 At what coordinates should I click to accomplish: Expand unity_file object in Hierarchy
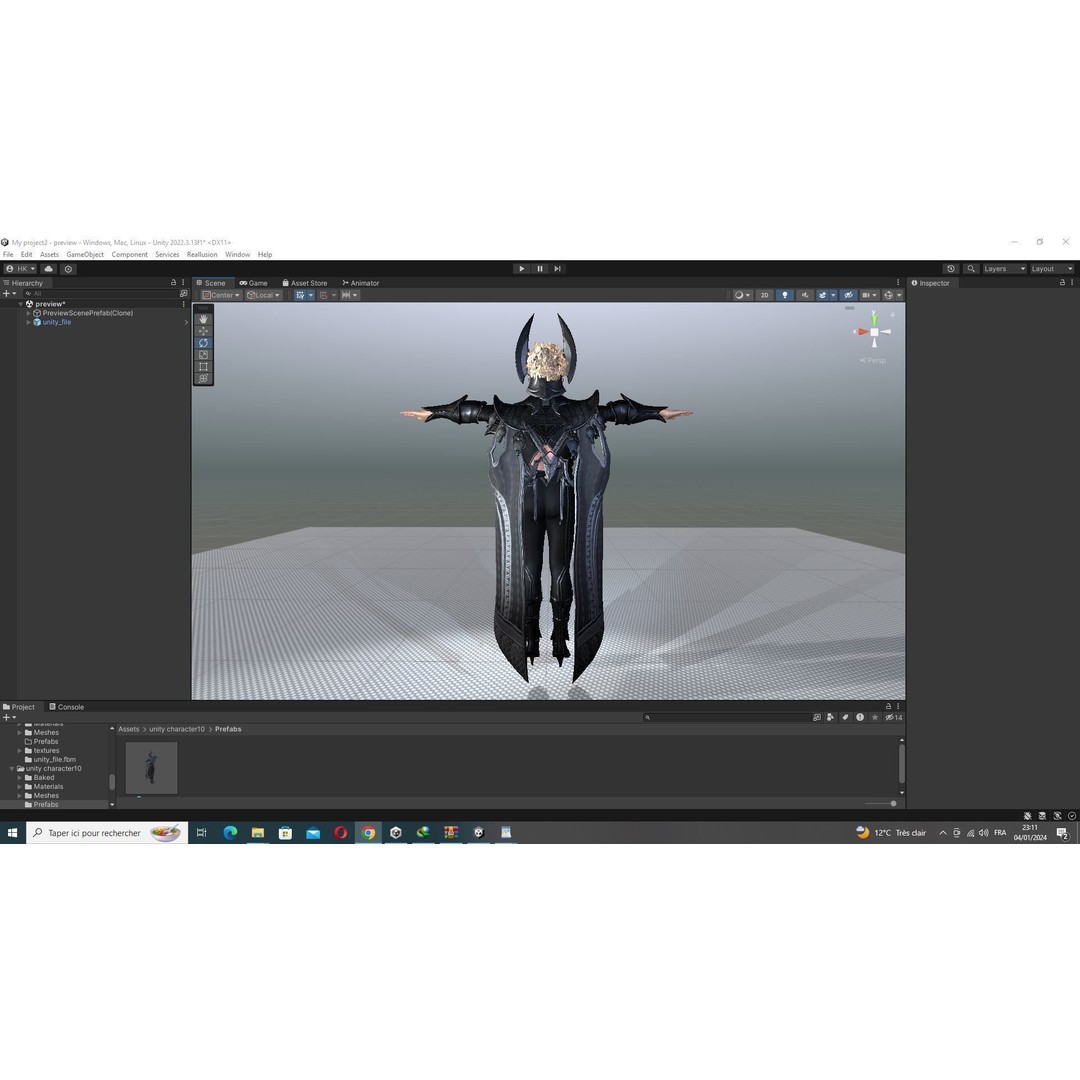28,322
